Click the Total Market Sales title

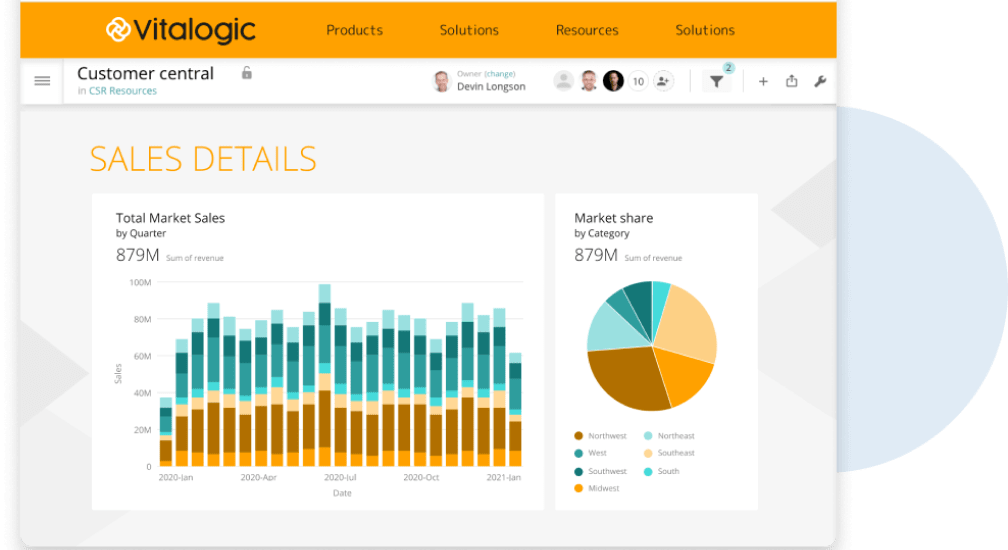pyautogui.click(x=170, y=218)
